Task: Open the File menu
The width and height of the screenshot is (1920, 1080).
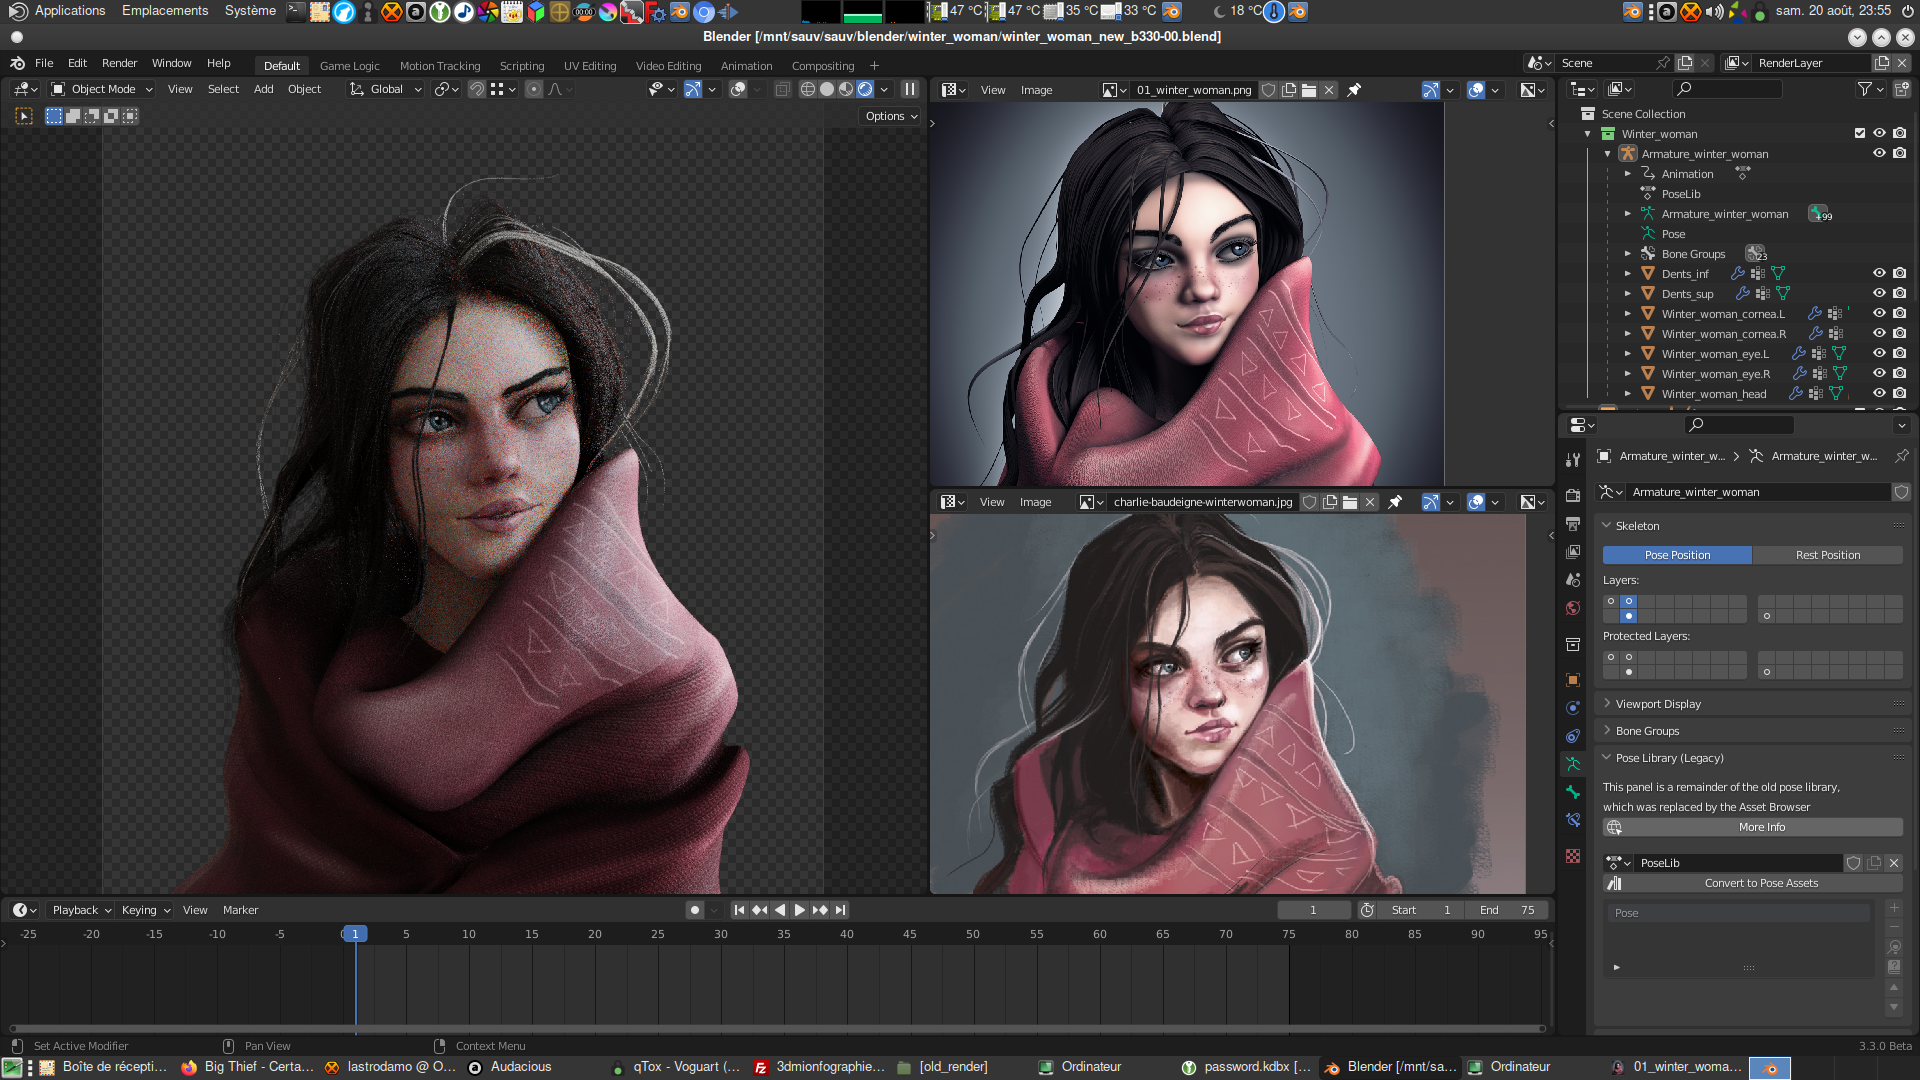Action: point(44,63)
